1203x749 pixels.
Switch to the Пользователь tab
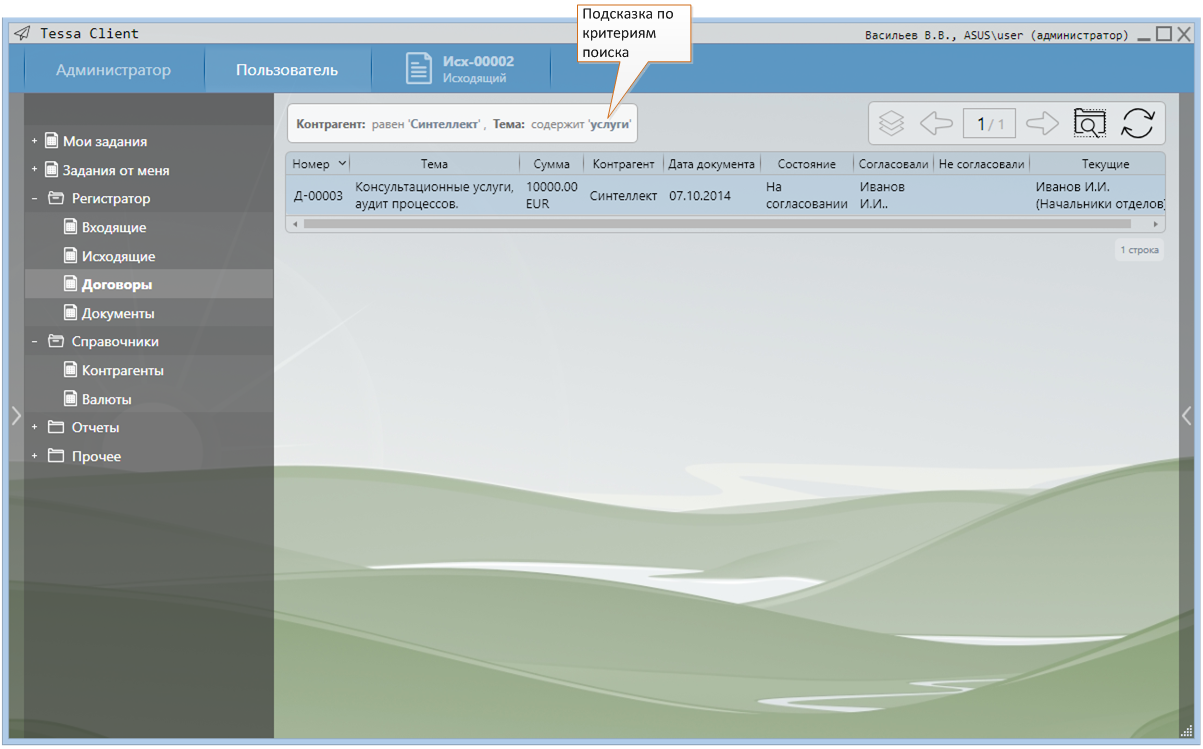click(x=287, y=70)
